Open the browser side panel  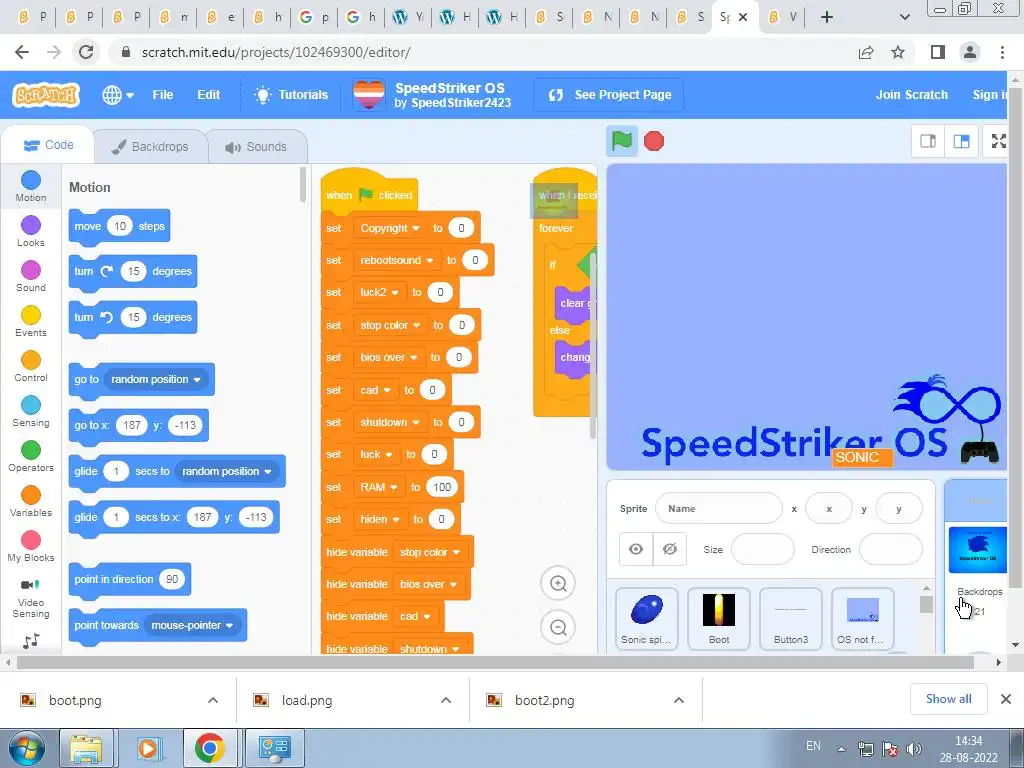coord(938,52)
